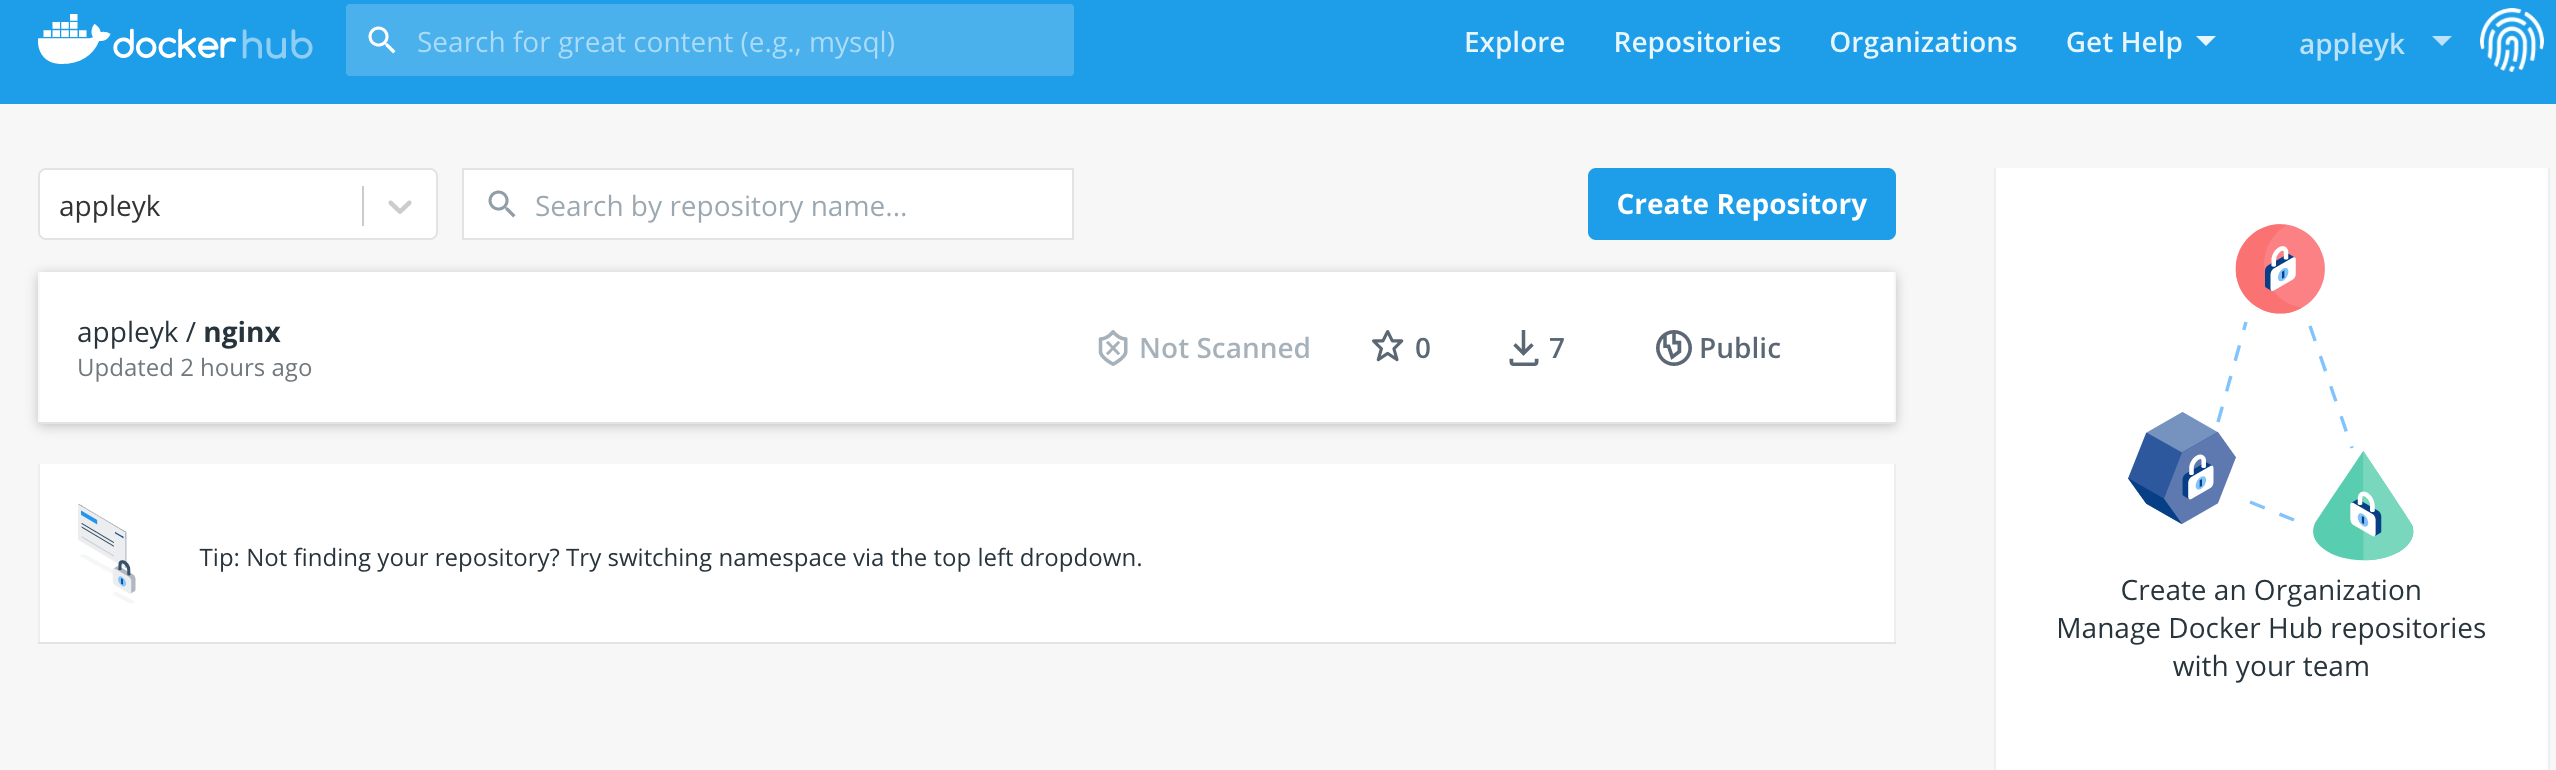
Task: Click the Not Scanned shield icon
Action: click(1112, 348)
